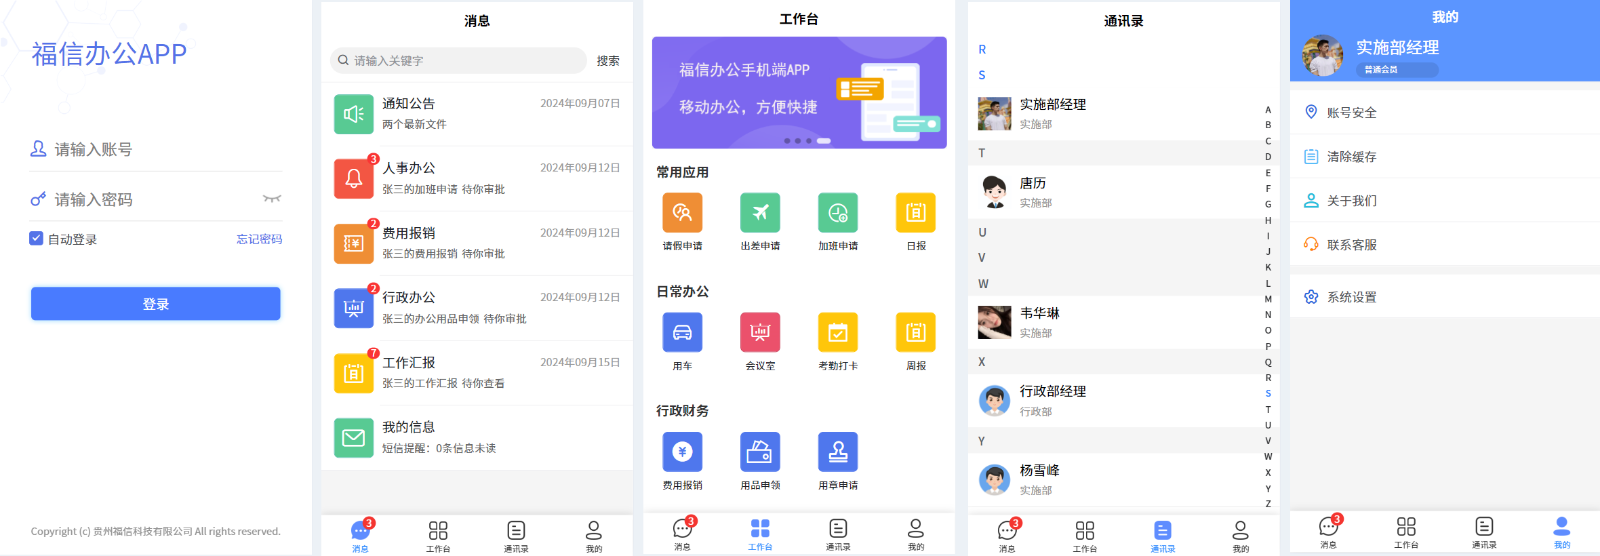Click the 工作汇报 yellow icon in messages
Viewport: 1600px width, 556px height.
pyautogui.click(x=354, y=373)
